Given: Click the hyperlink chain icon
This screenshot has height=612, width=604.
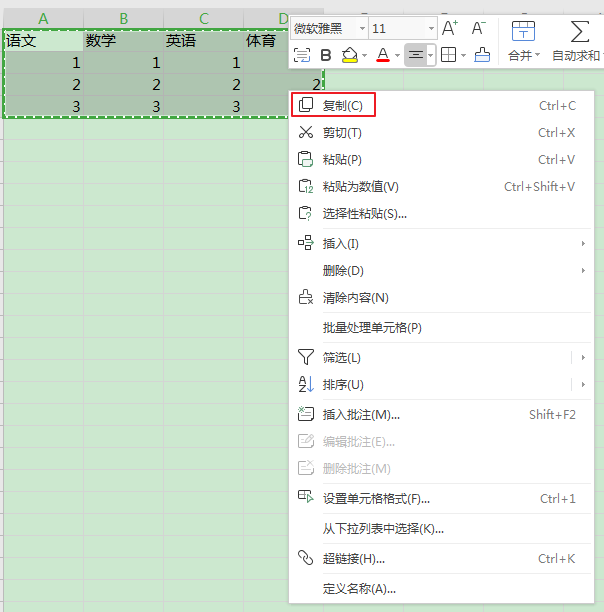Looking at the screenshot, I should point(306,558).
